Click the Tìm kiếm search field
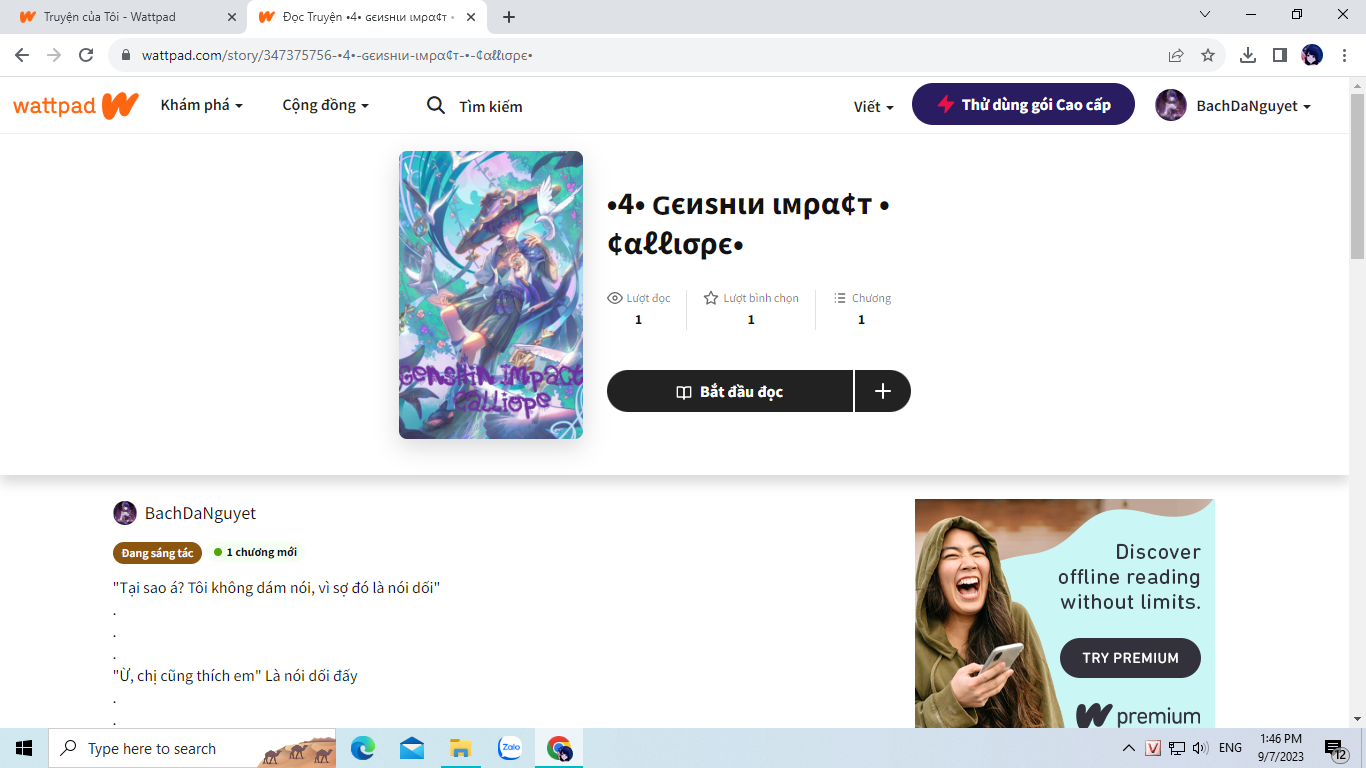The image size is (1366, 768). click(490, 106)
